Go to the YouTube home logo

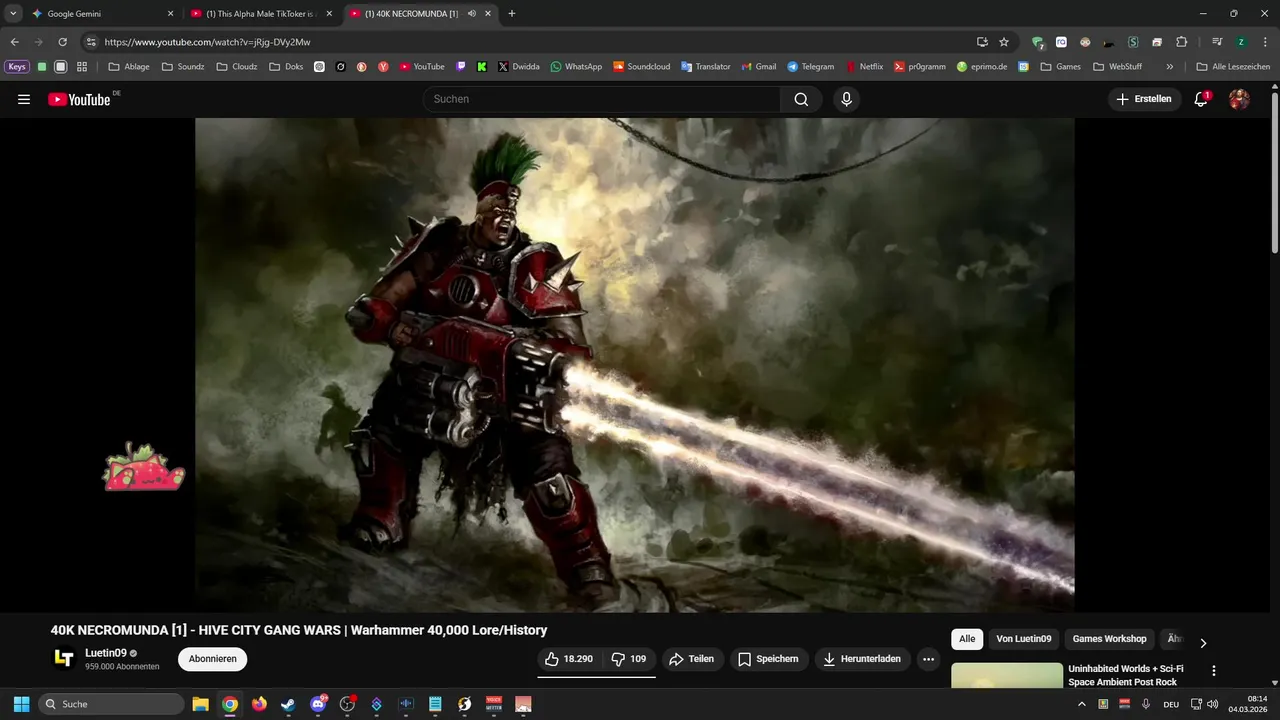tap(79, 99)
